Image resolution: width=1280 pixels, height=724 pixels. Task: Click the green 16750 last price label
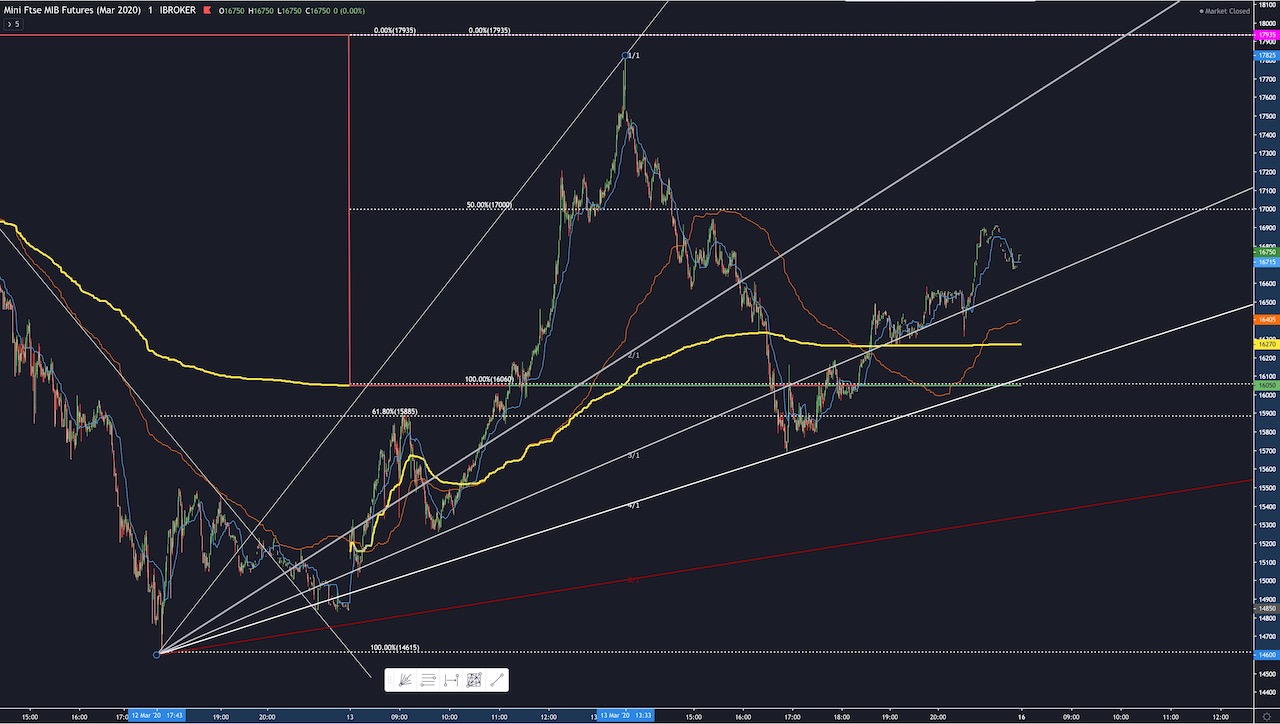(x=1265, y=252)
